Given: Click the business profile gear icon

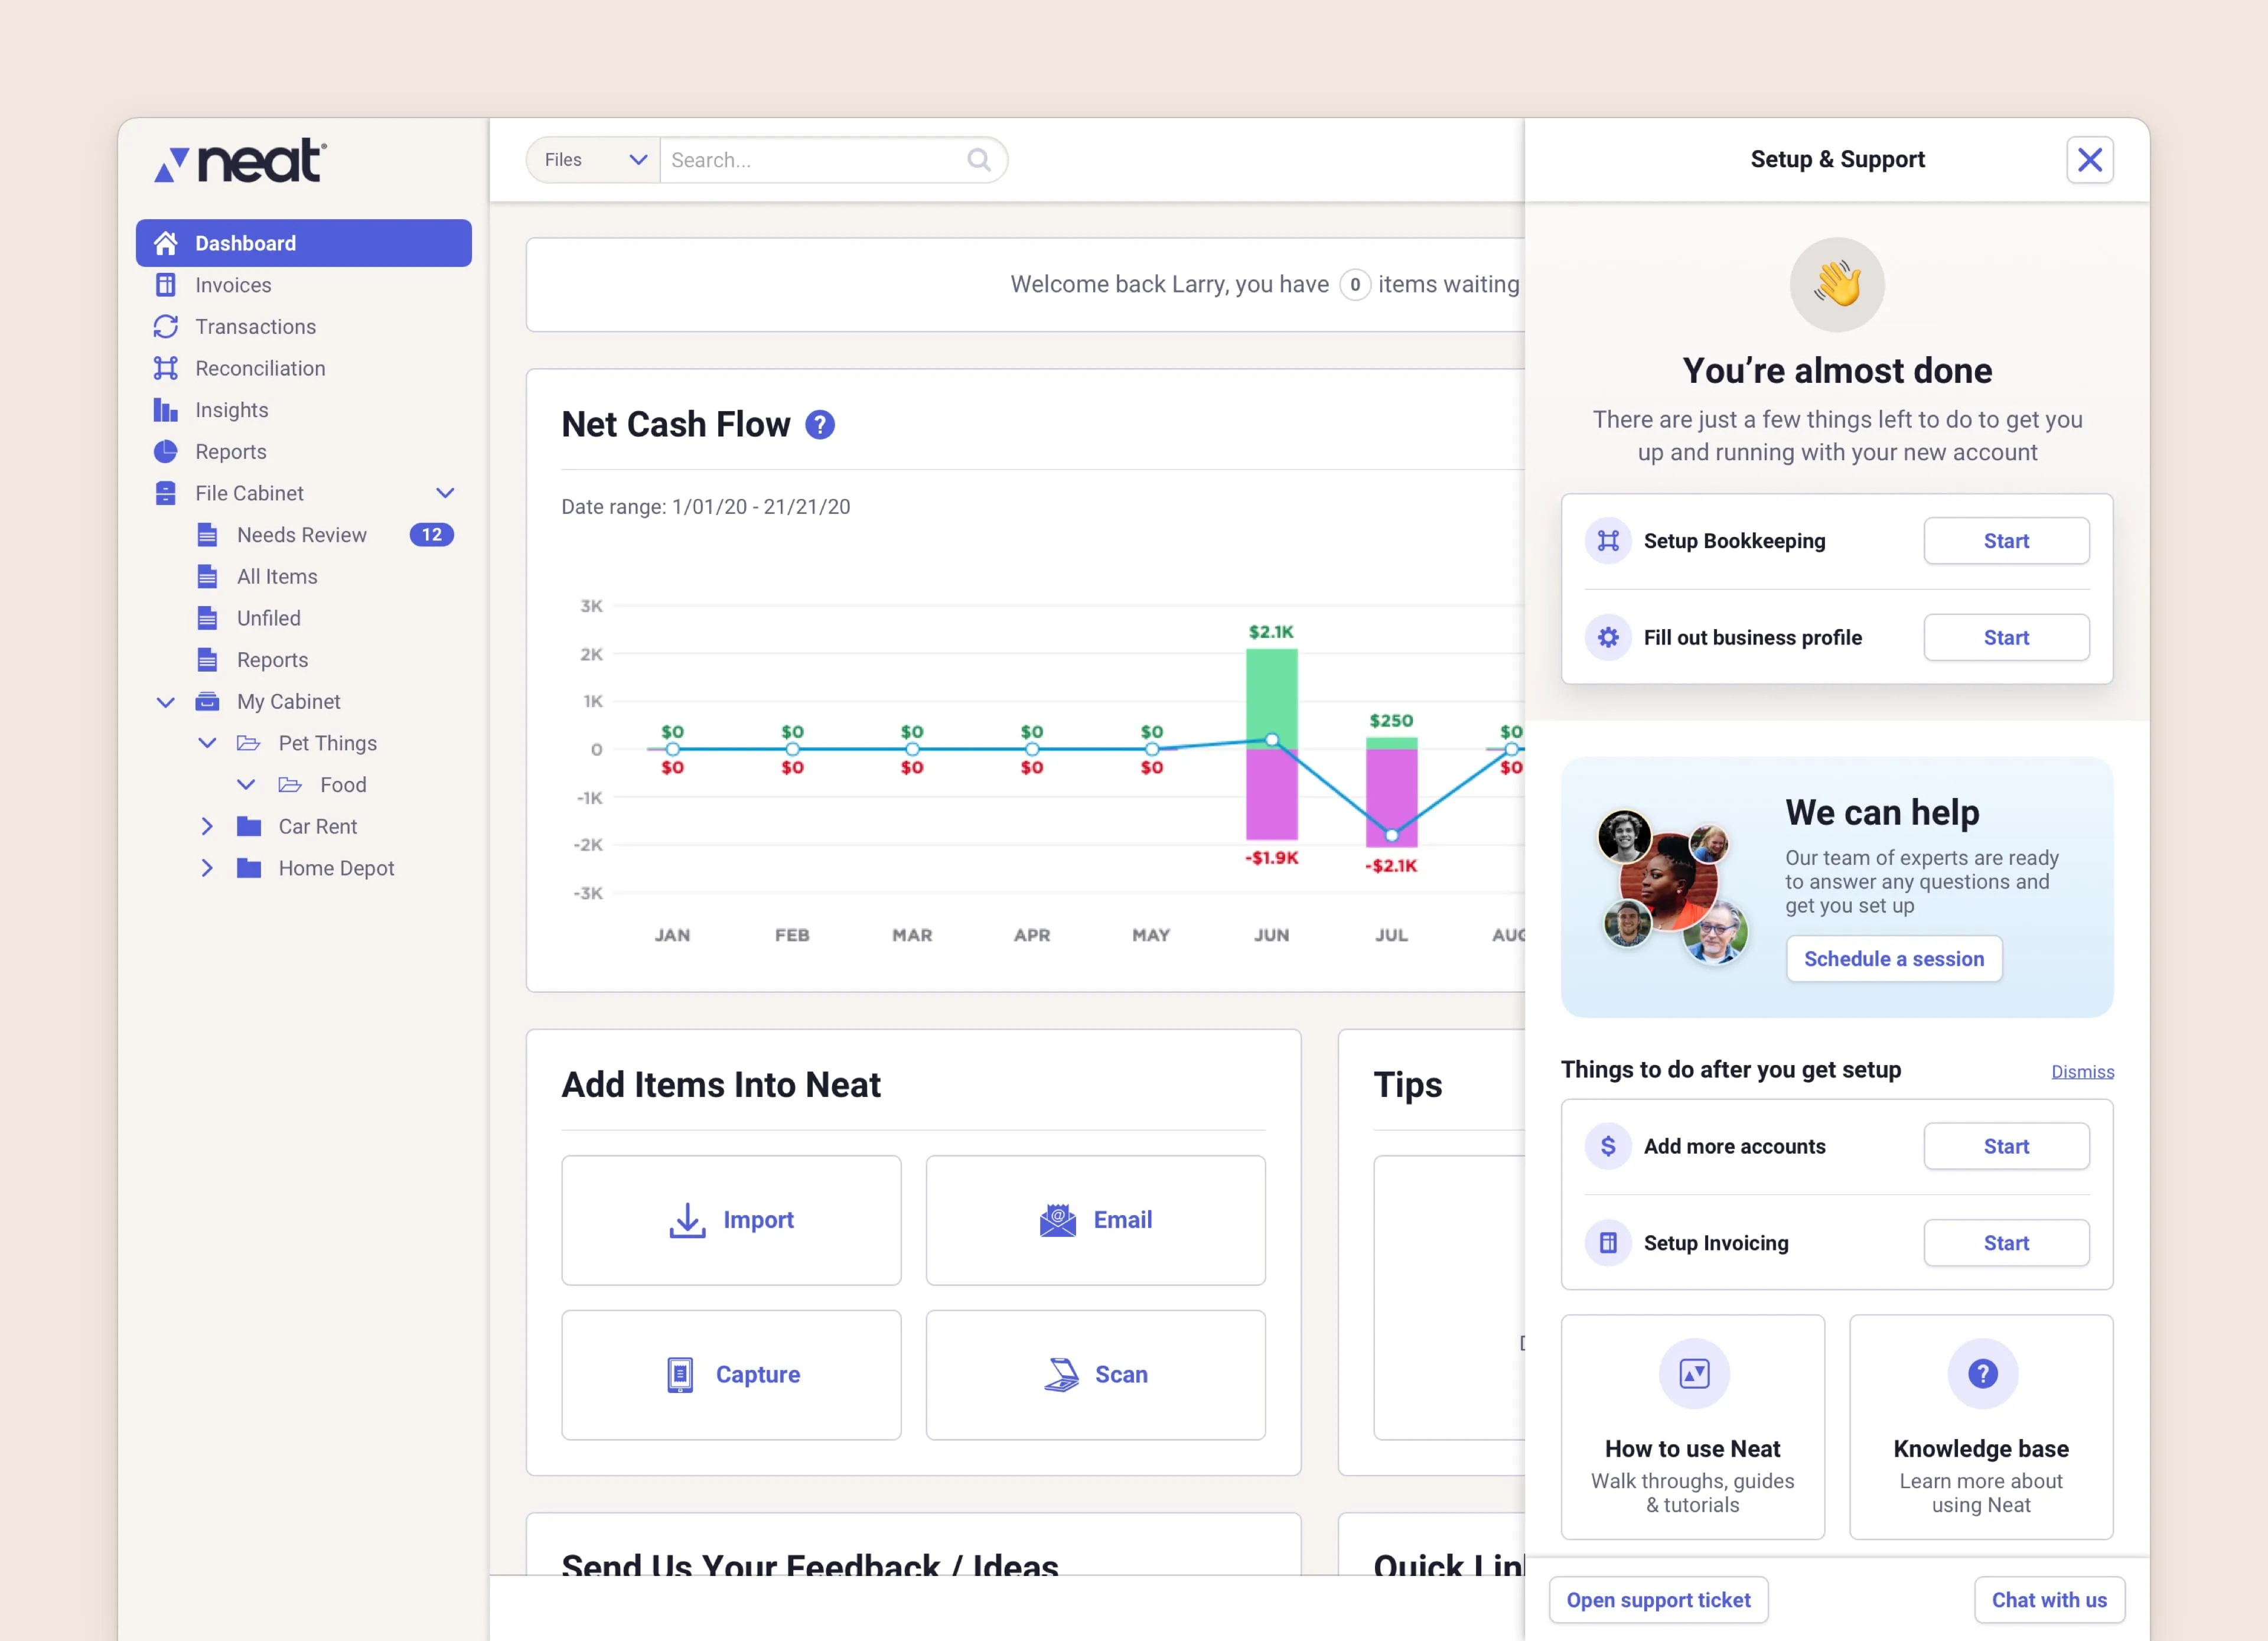Looking at the screenshot, I should (1608, 638).
